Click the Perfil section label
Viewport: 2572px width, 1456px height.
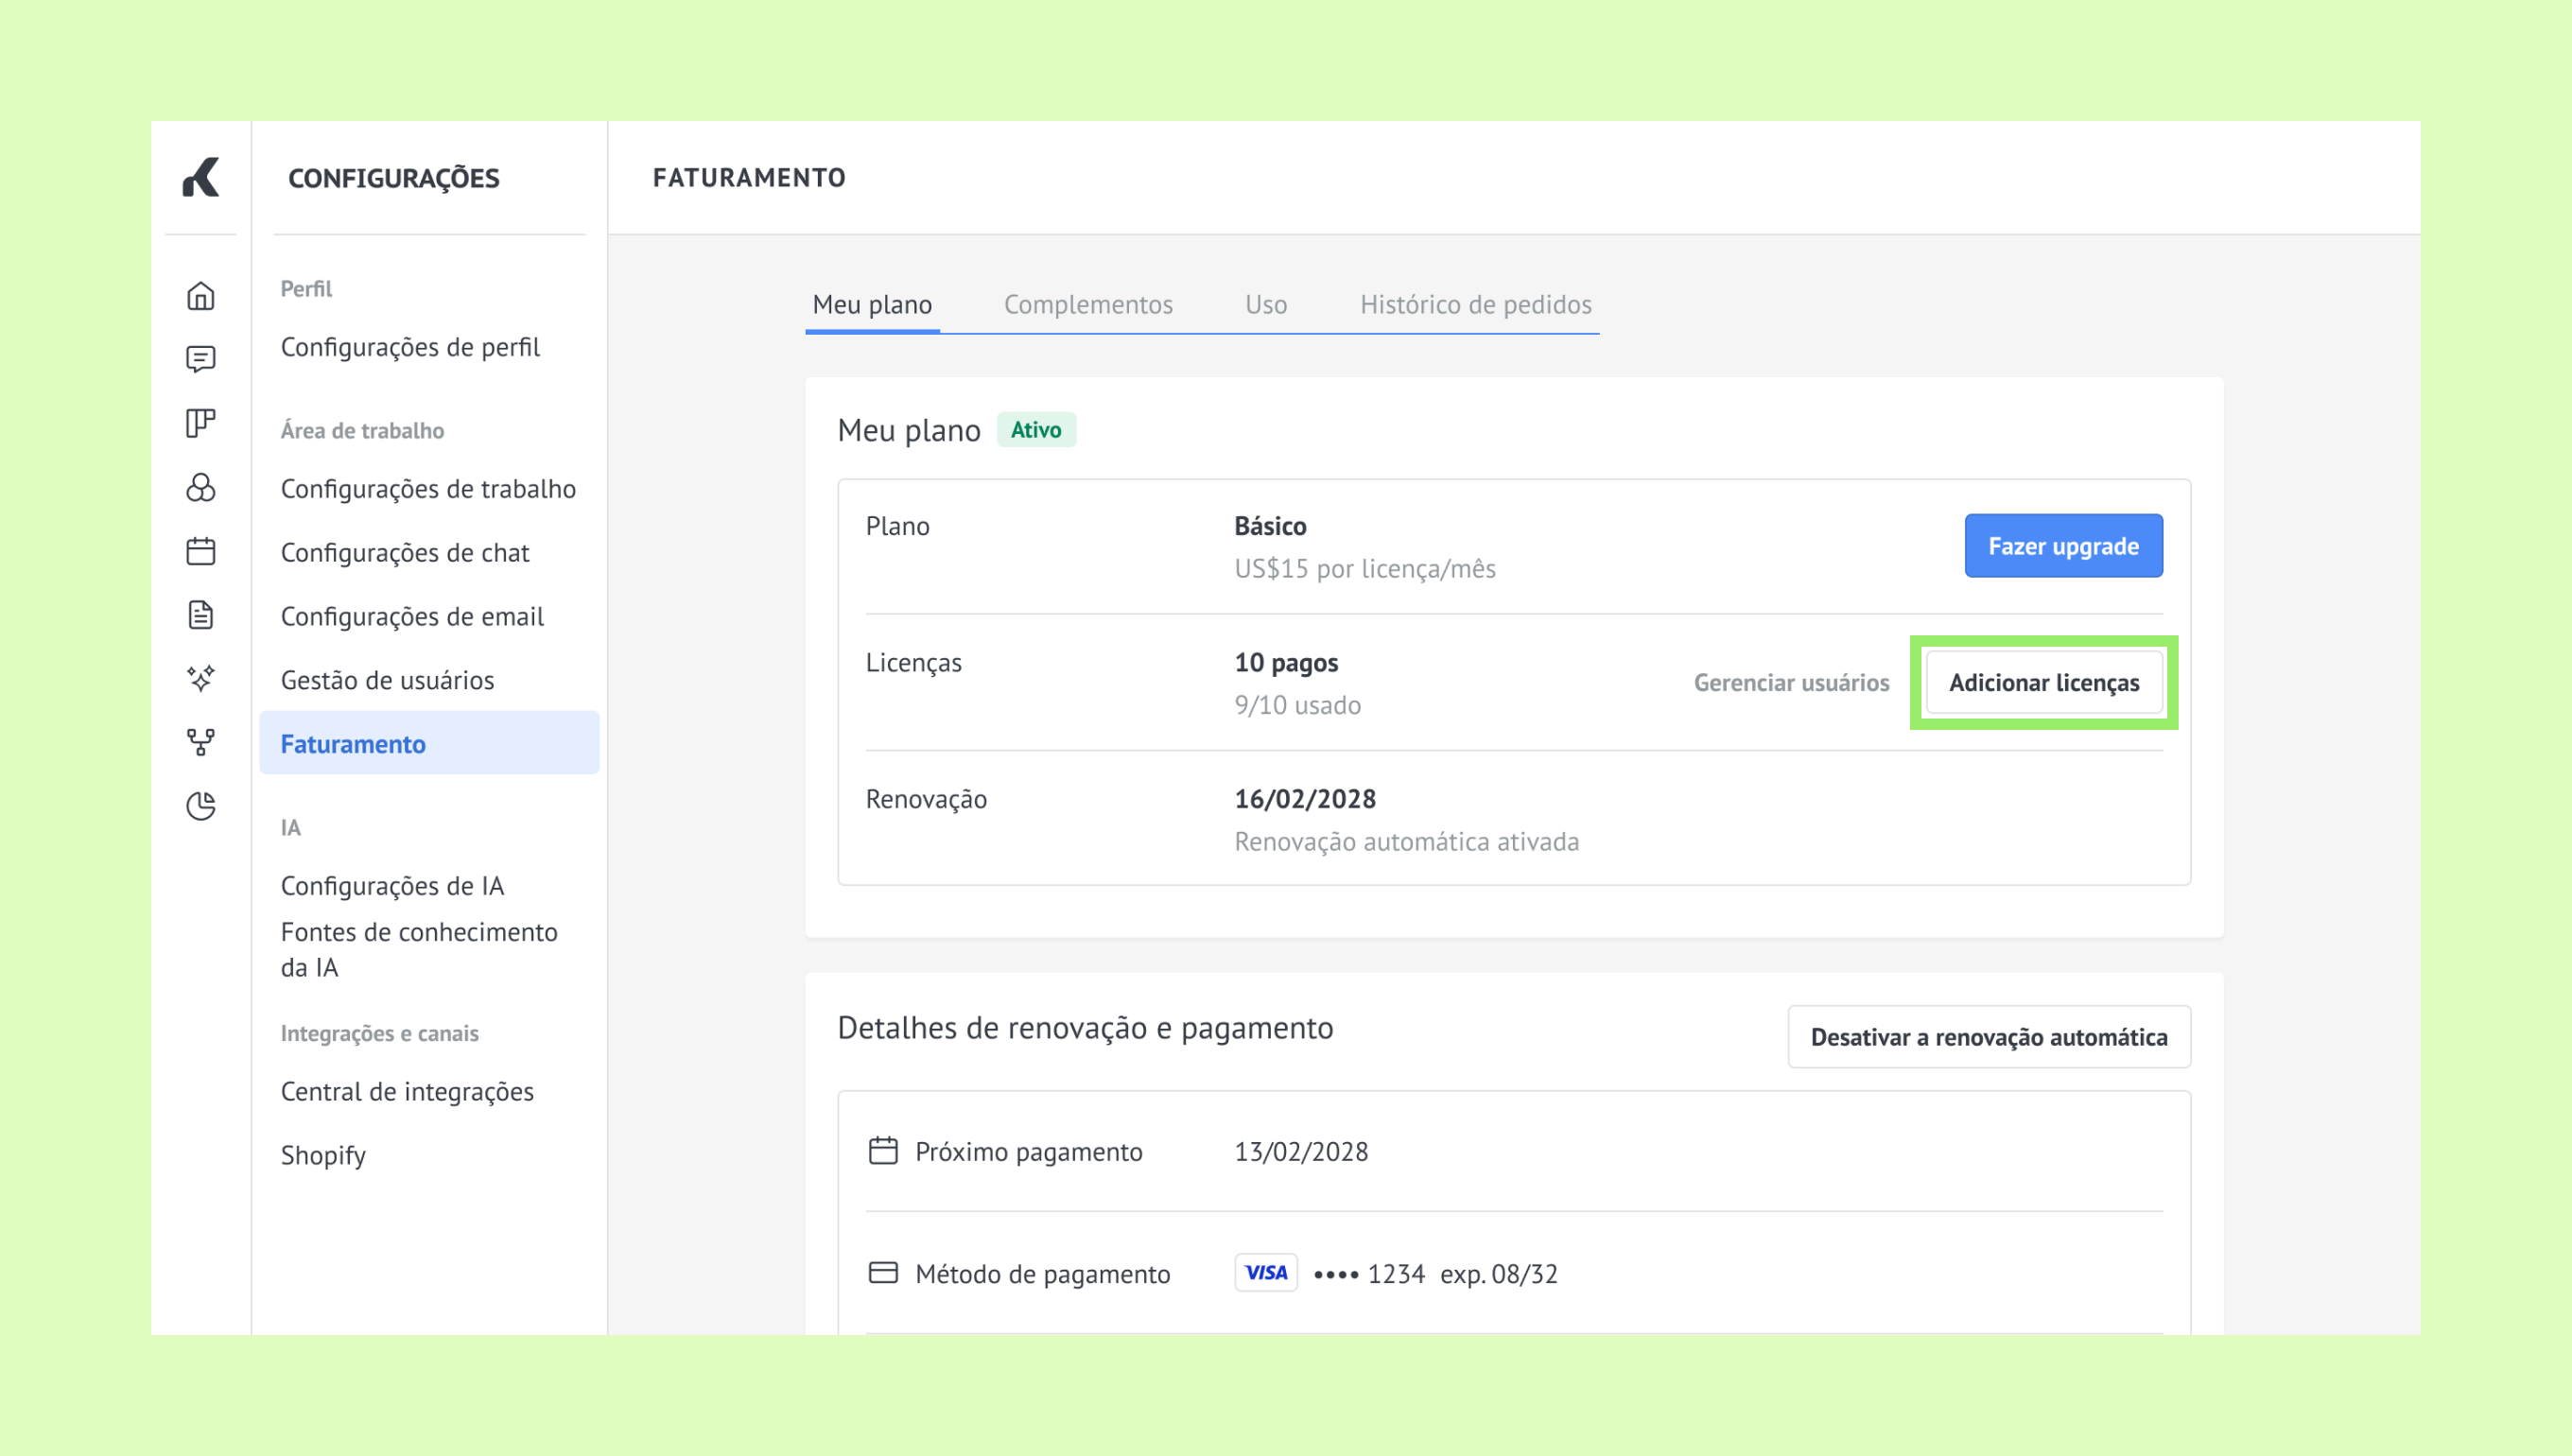pyautogui.click(x=306, y=289)
